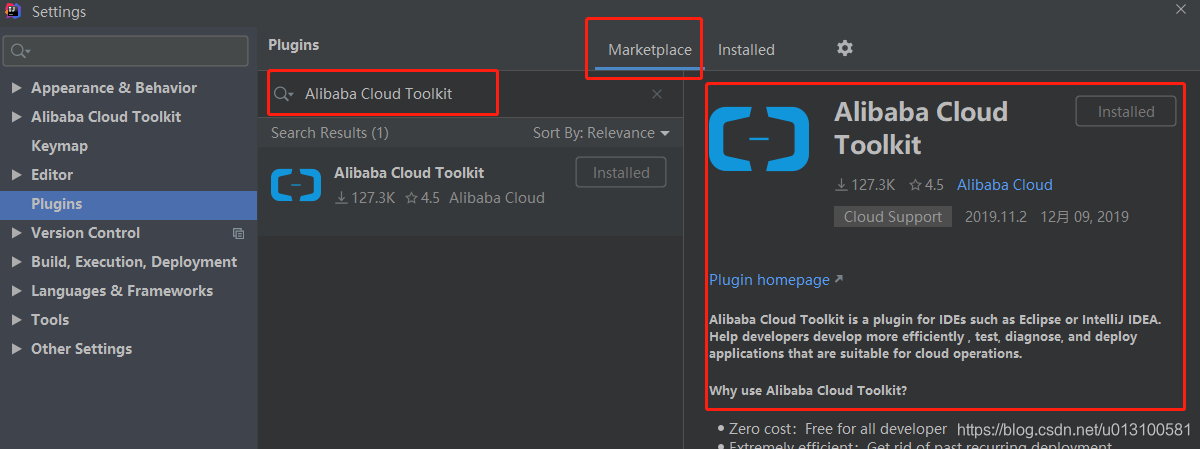Click the IntelliJ Settings window icon

tap(14, 11)
